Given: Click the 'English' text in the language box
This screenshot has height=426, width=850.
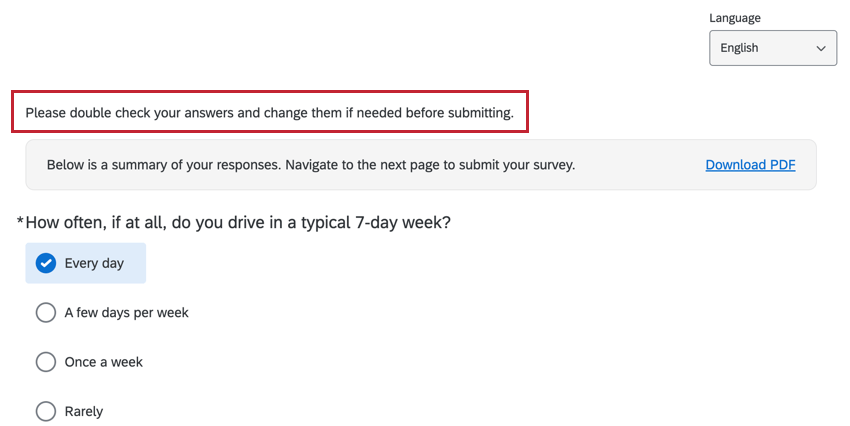Looking at the screenshot, I should (739, 48).
